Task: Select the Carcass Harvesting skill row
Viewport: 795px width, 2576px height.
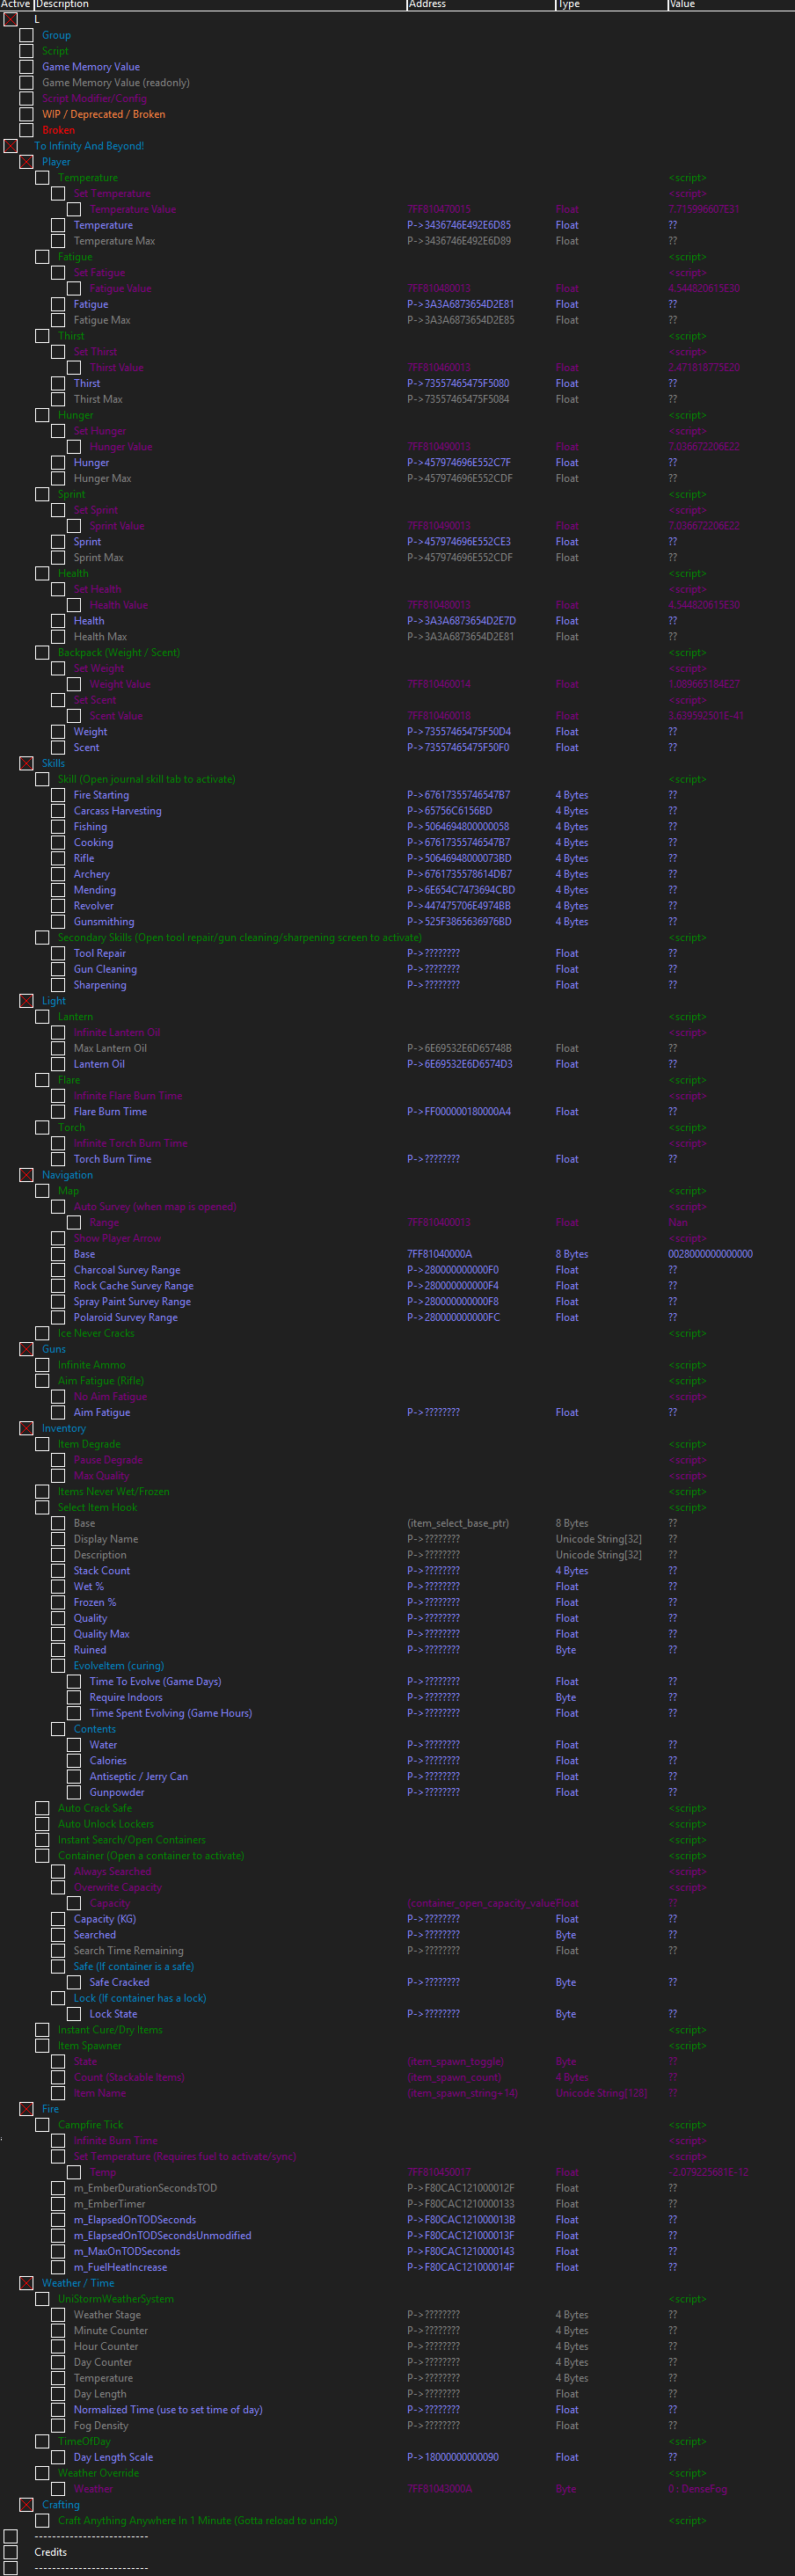Action: (117, 811)
